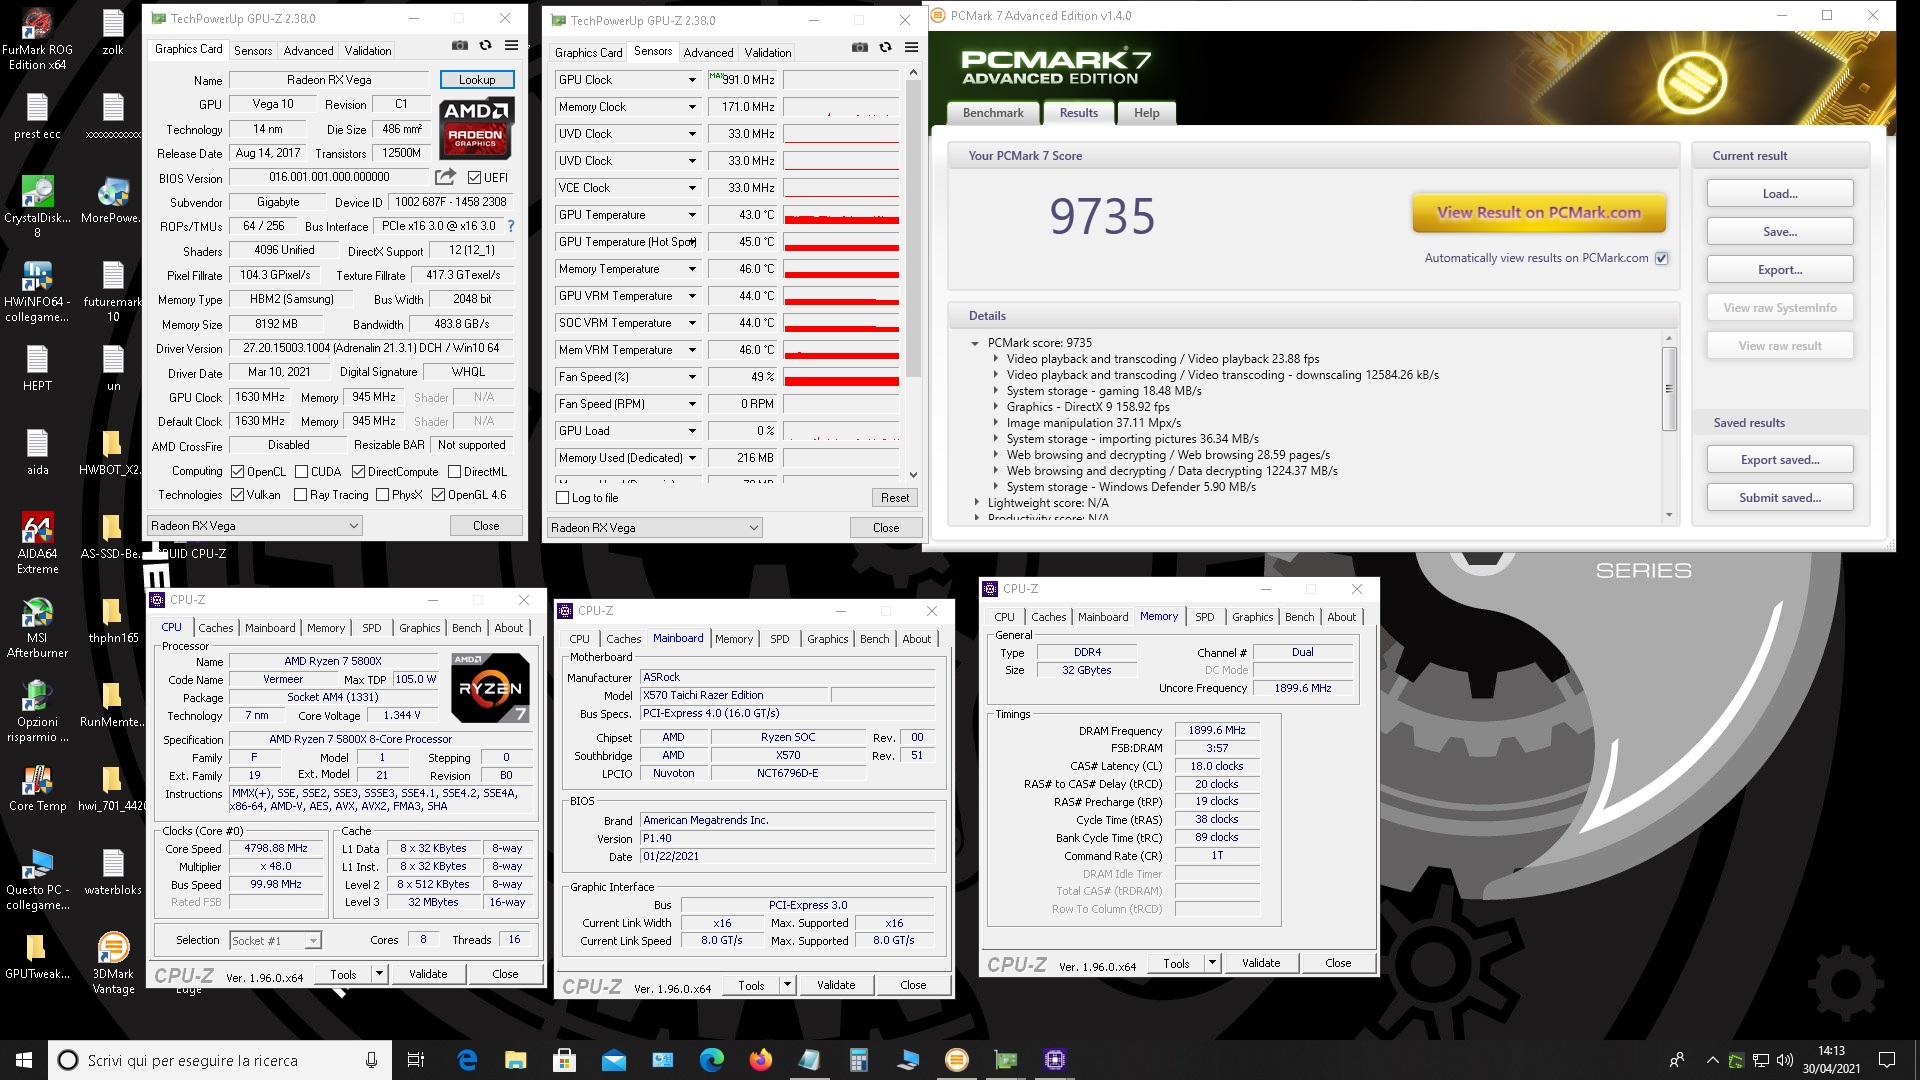Toggle the DirectML checkbox
Screen dimensions: 1920x1080
click(x=454, y=472)
